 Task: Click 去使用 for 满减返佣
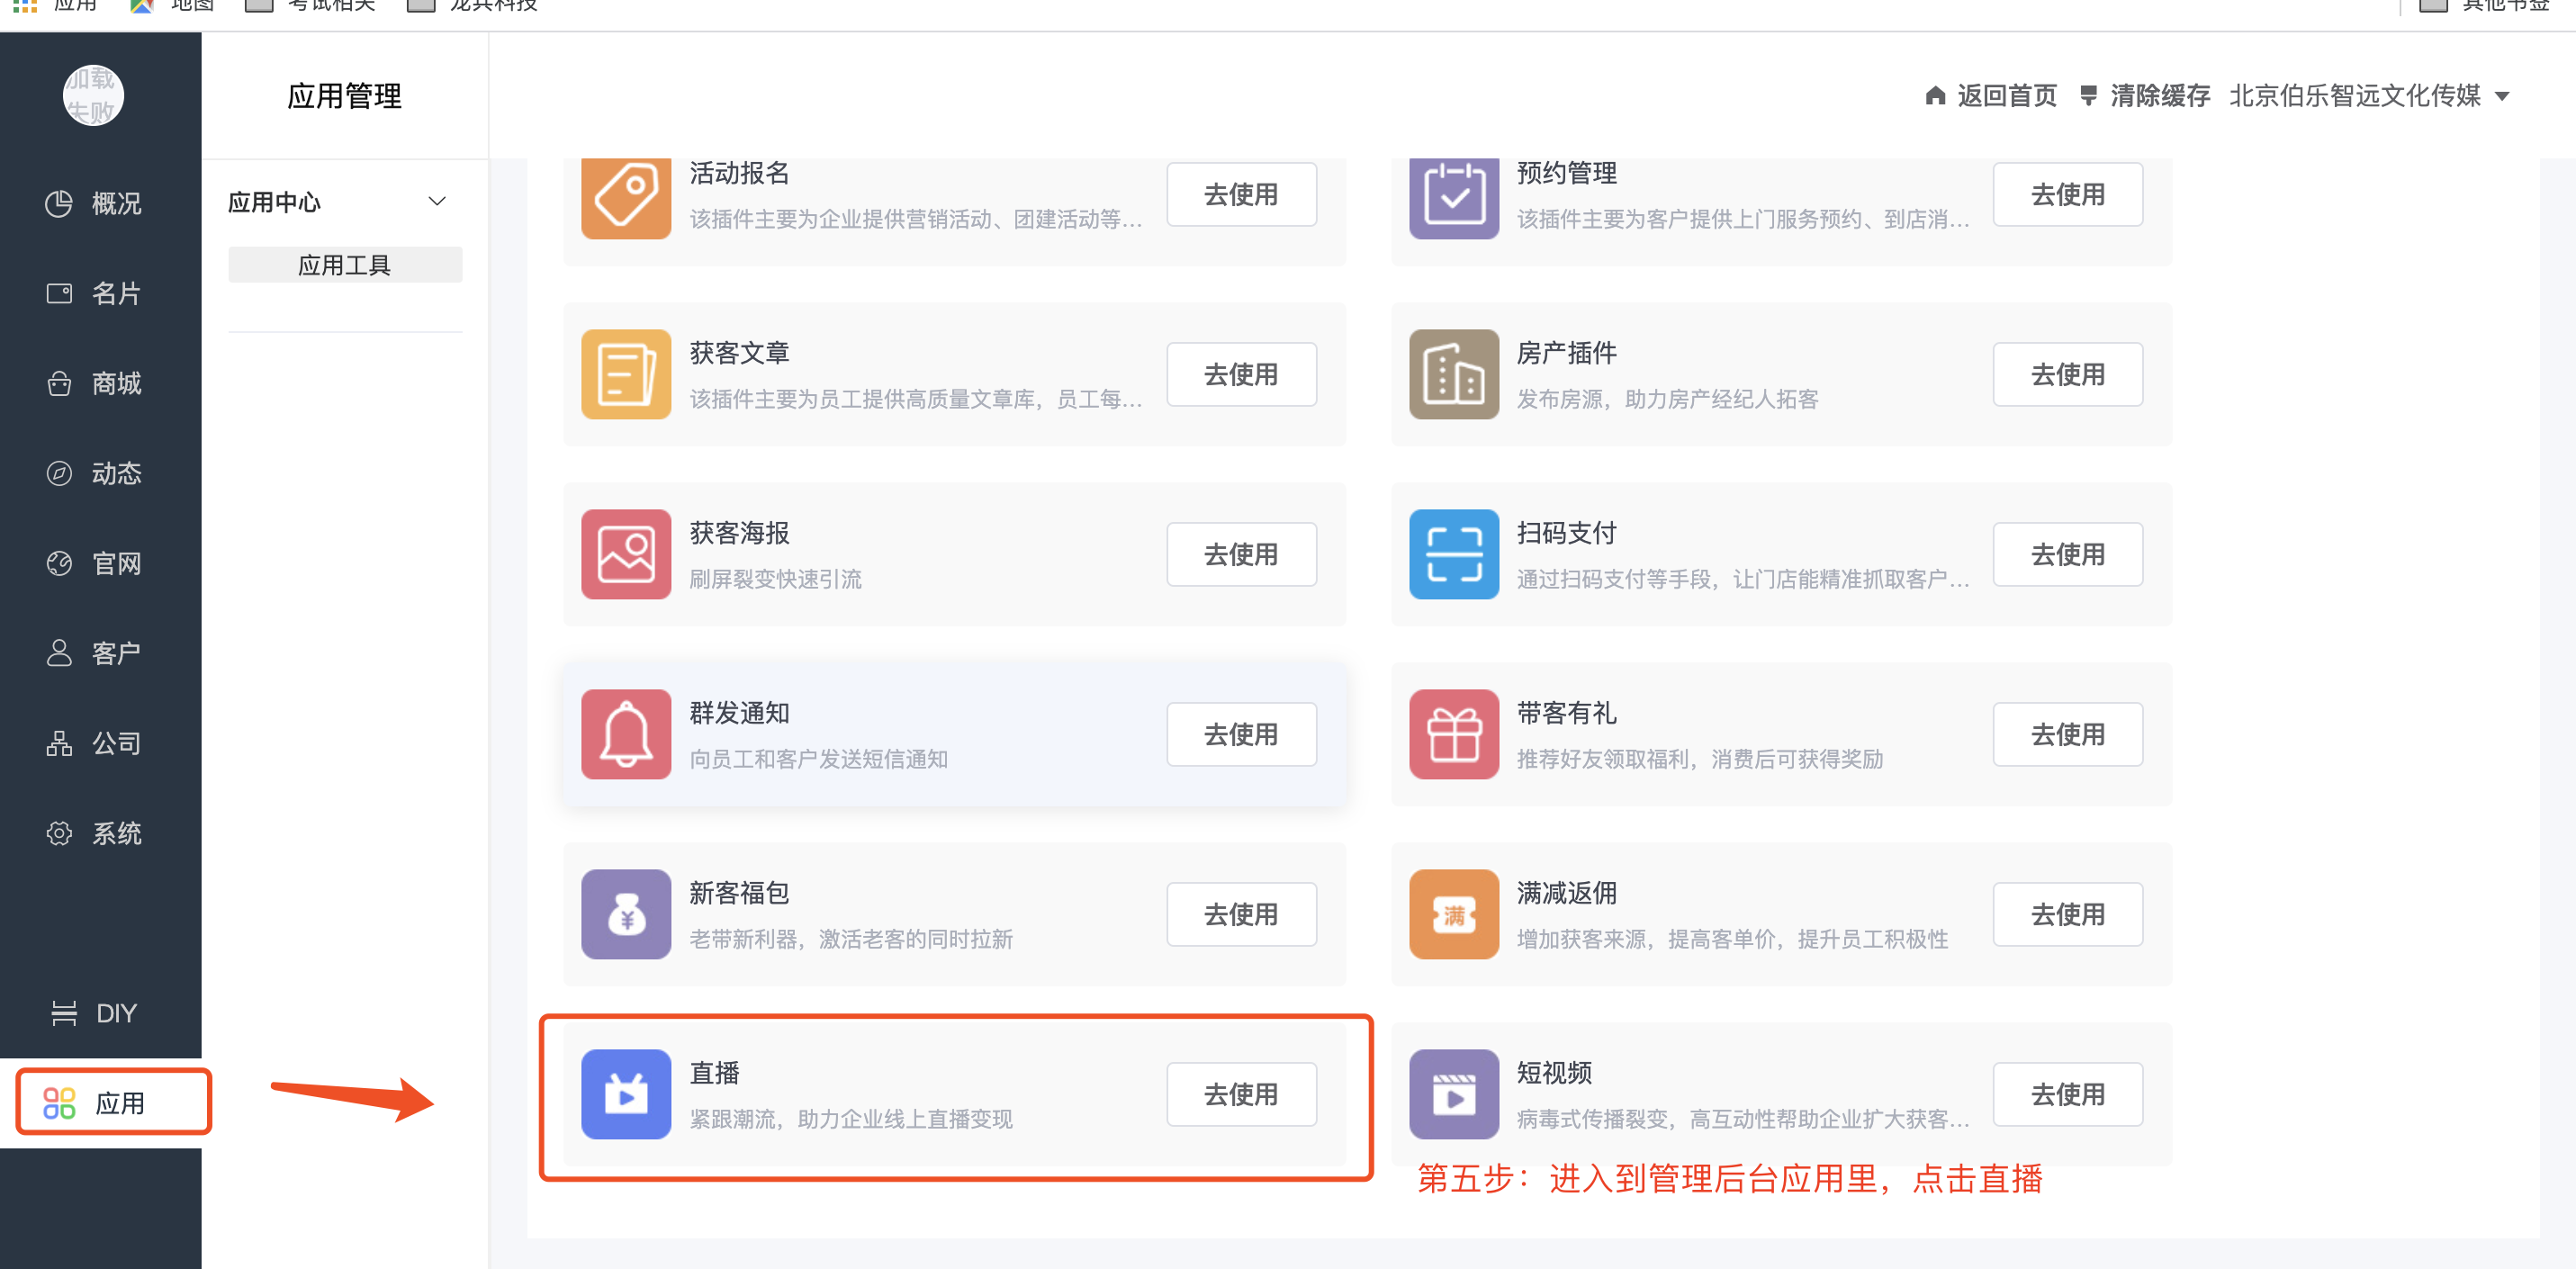(2068, 914)
